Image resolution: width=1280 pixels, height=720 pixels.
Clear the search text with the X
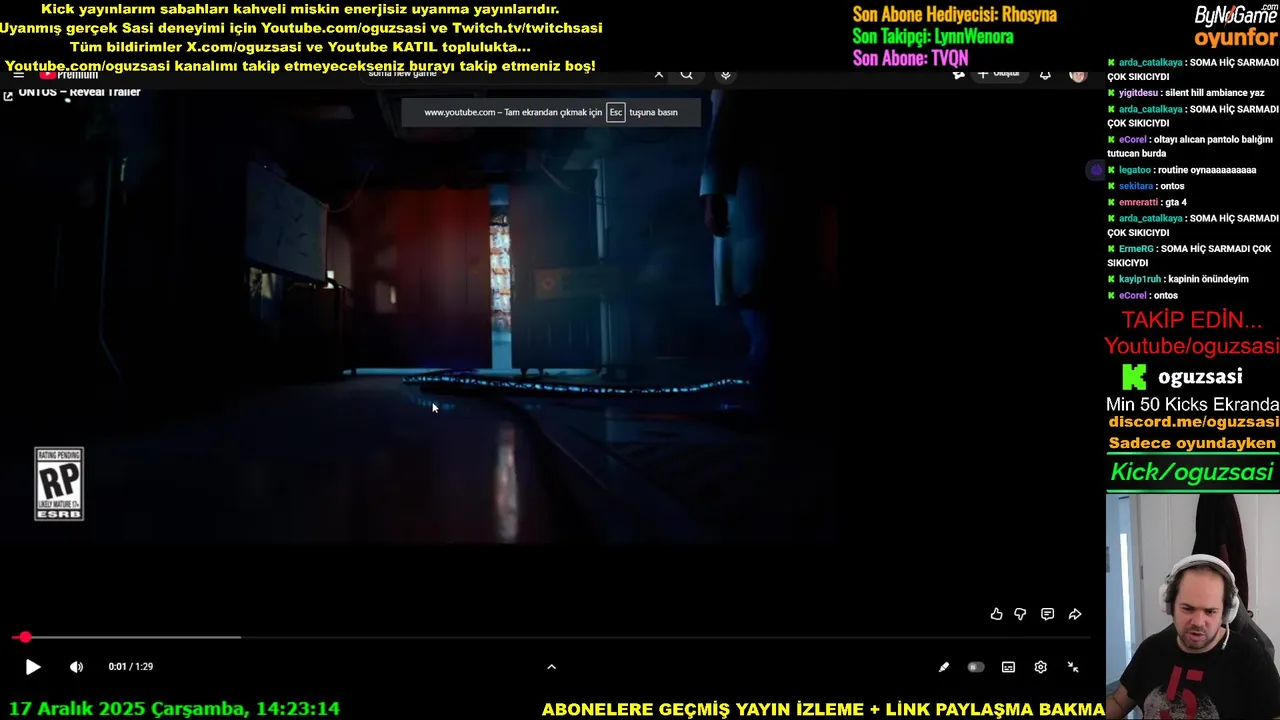coord(659,74)
